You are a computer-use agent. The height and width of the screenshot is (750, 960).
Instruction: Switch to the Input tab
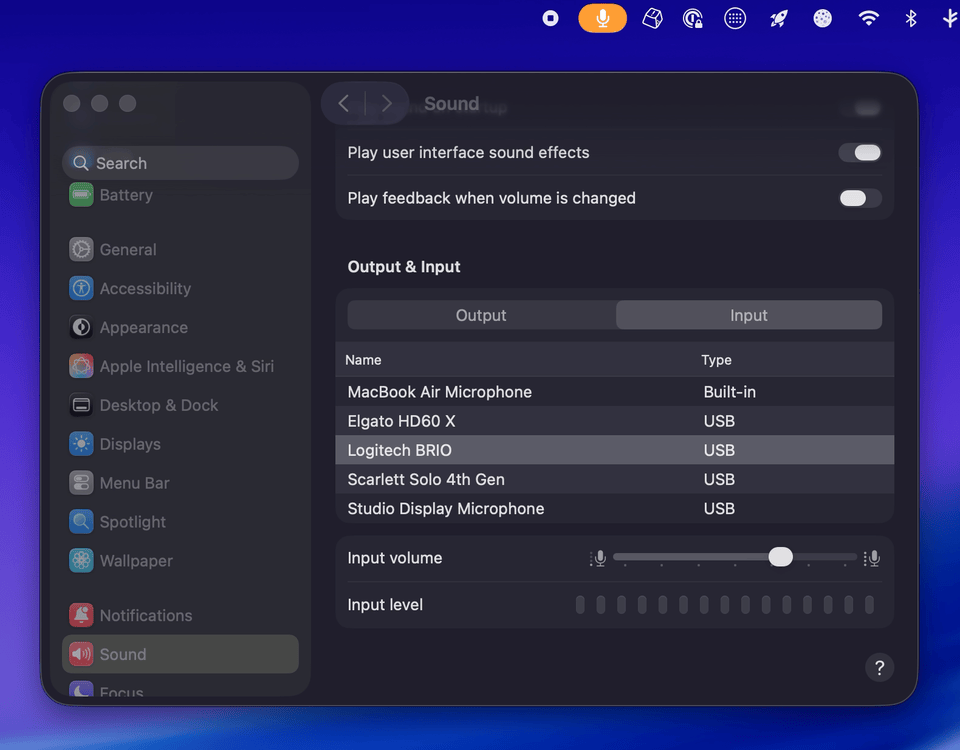tap(748, 315)
